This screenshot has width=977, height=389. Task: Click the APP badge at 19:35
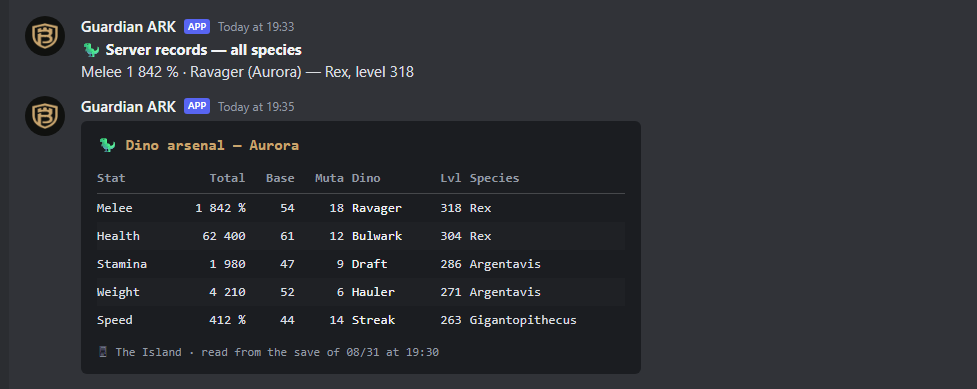pos(197,107)
